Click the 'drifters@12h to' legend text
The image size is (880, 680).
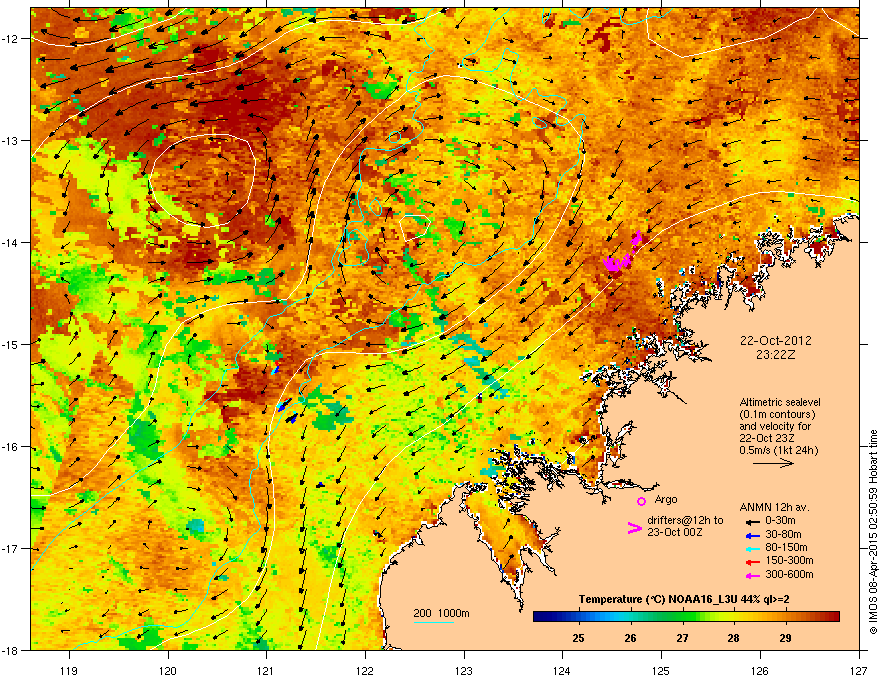click(685, 521)
